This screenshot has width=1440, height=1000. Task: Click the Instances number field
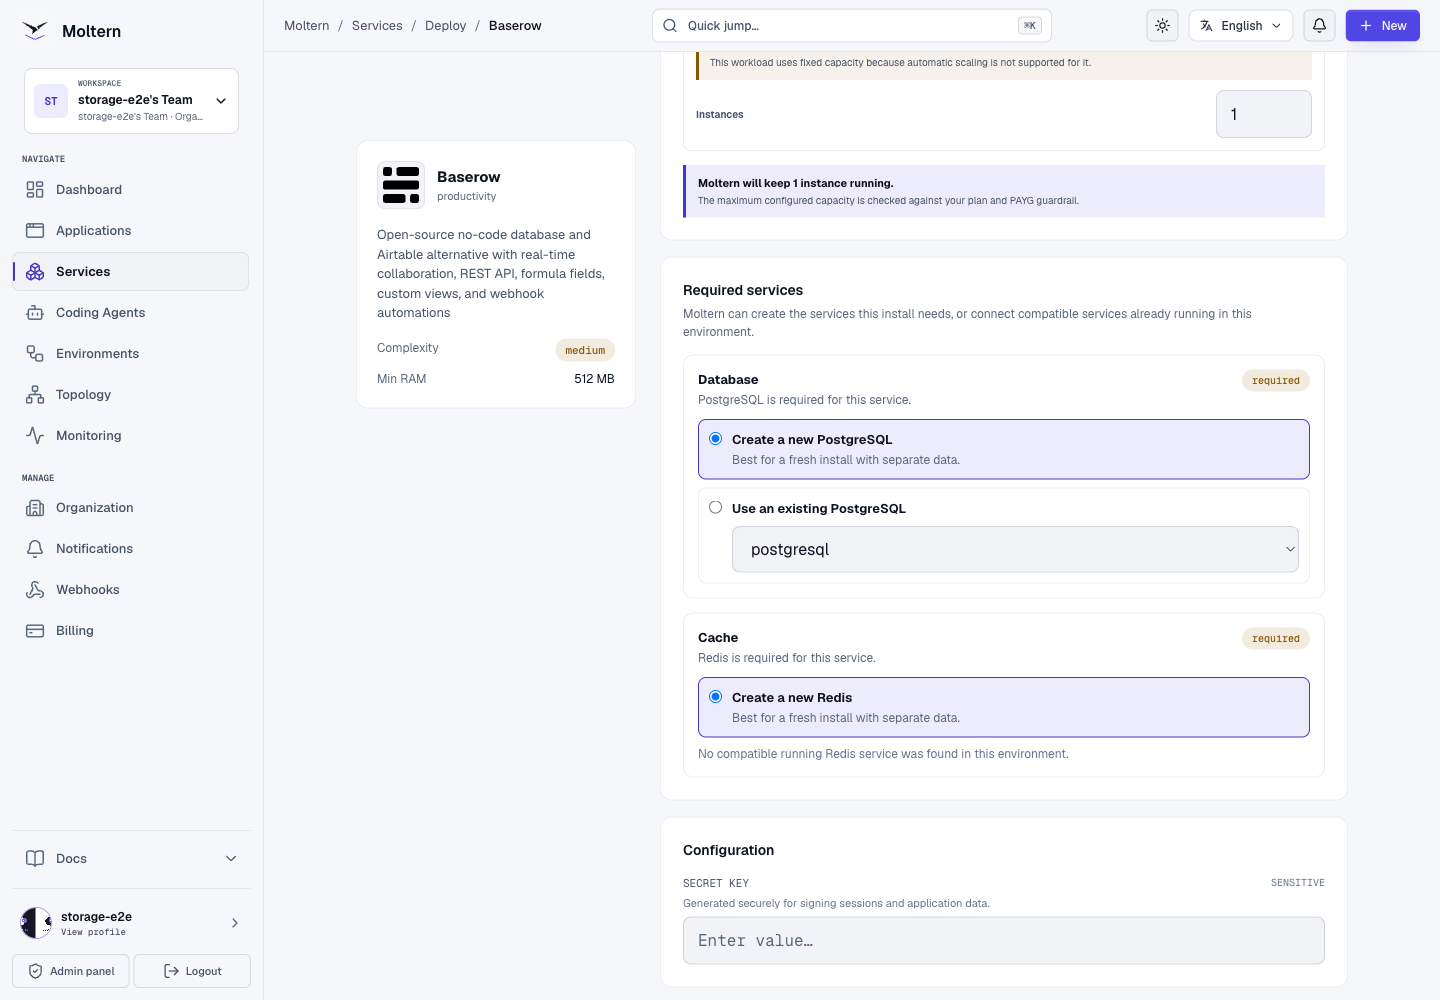(x=1264, y=114)
